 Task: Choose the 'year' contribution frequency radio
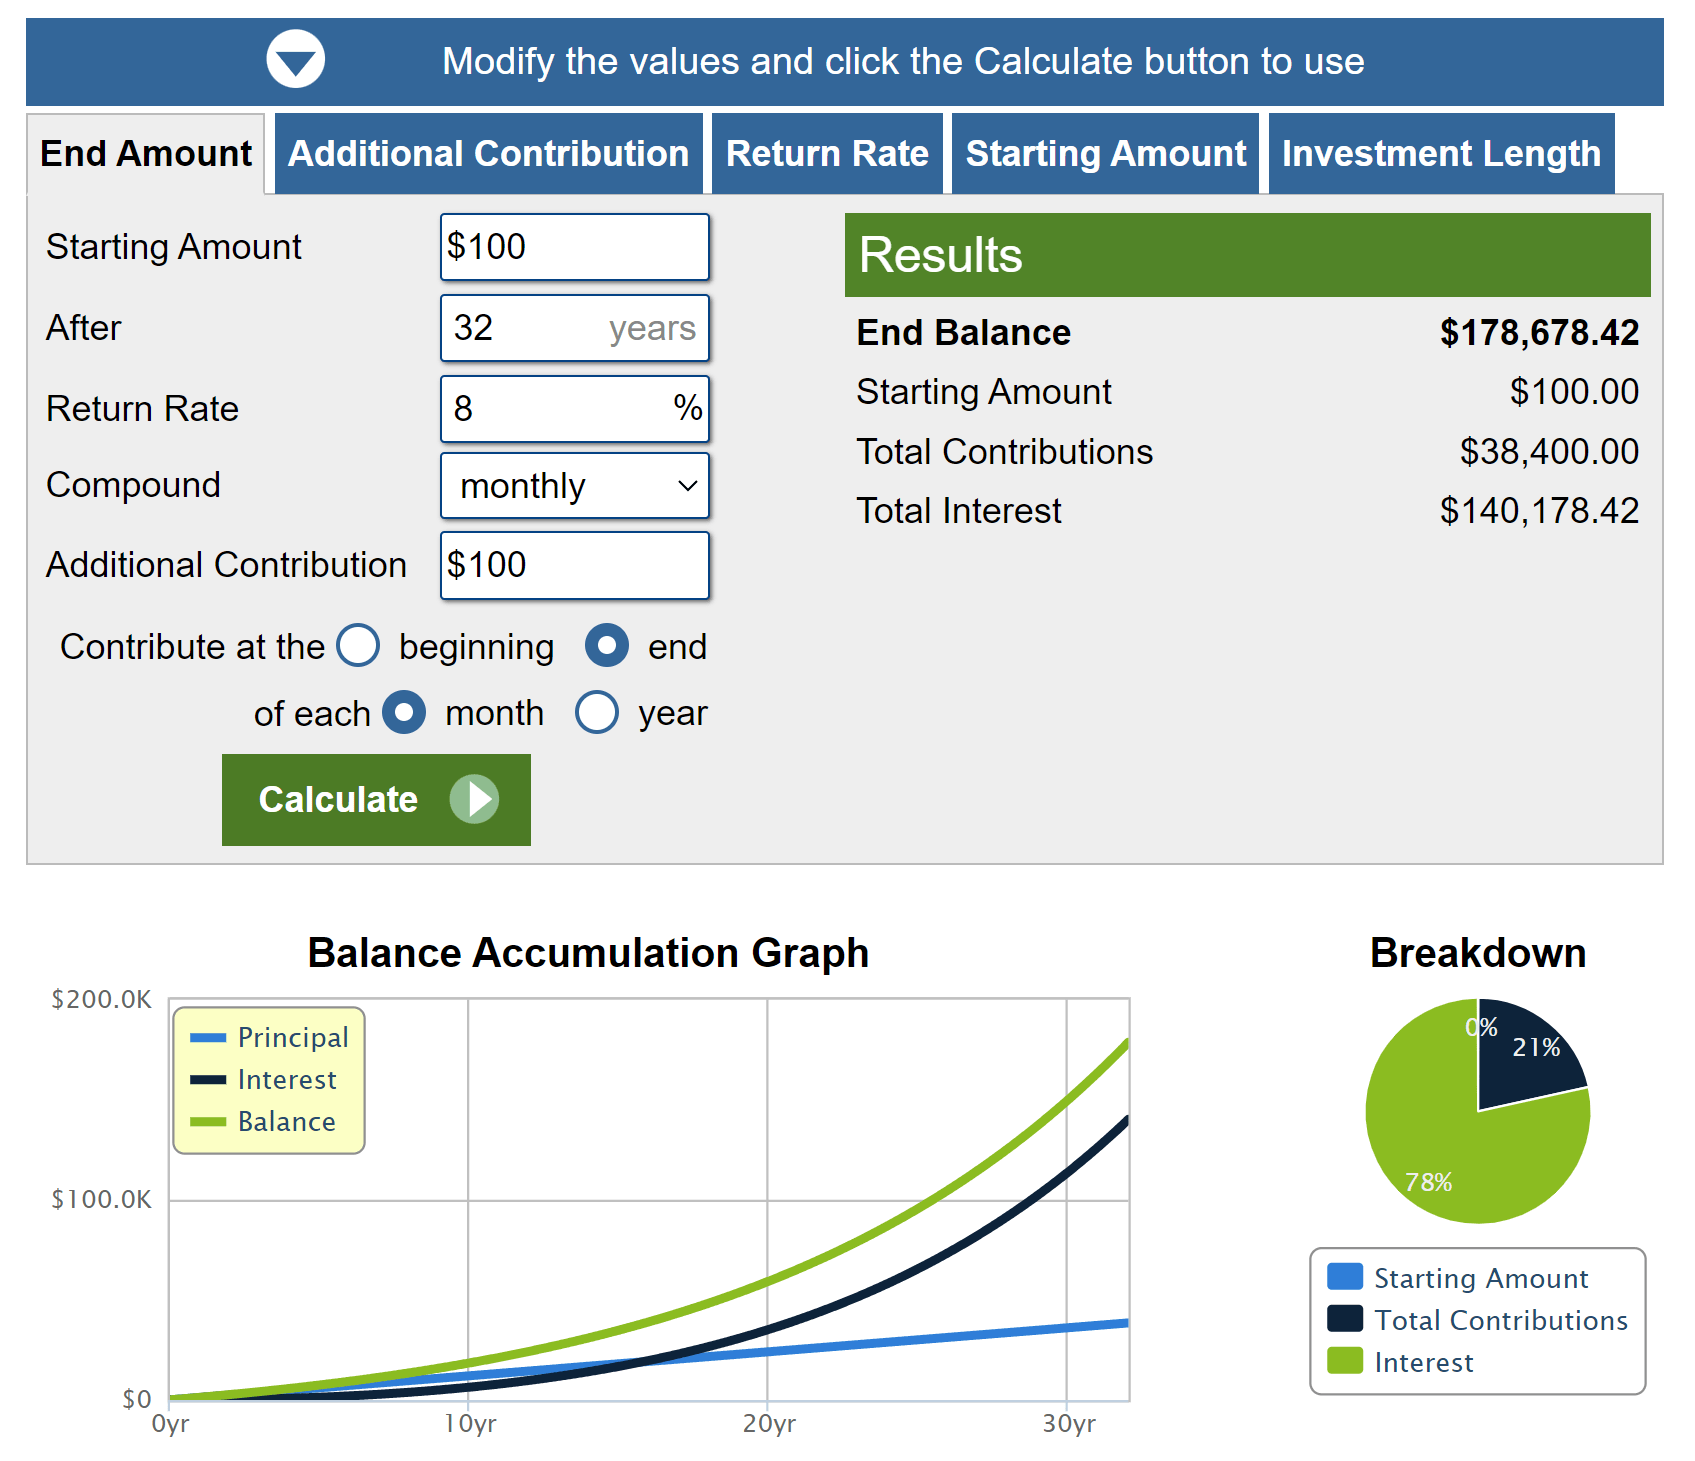pyautogui.click(x=597, y=713)
